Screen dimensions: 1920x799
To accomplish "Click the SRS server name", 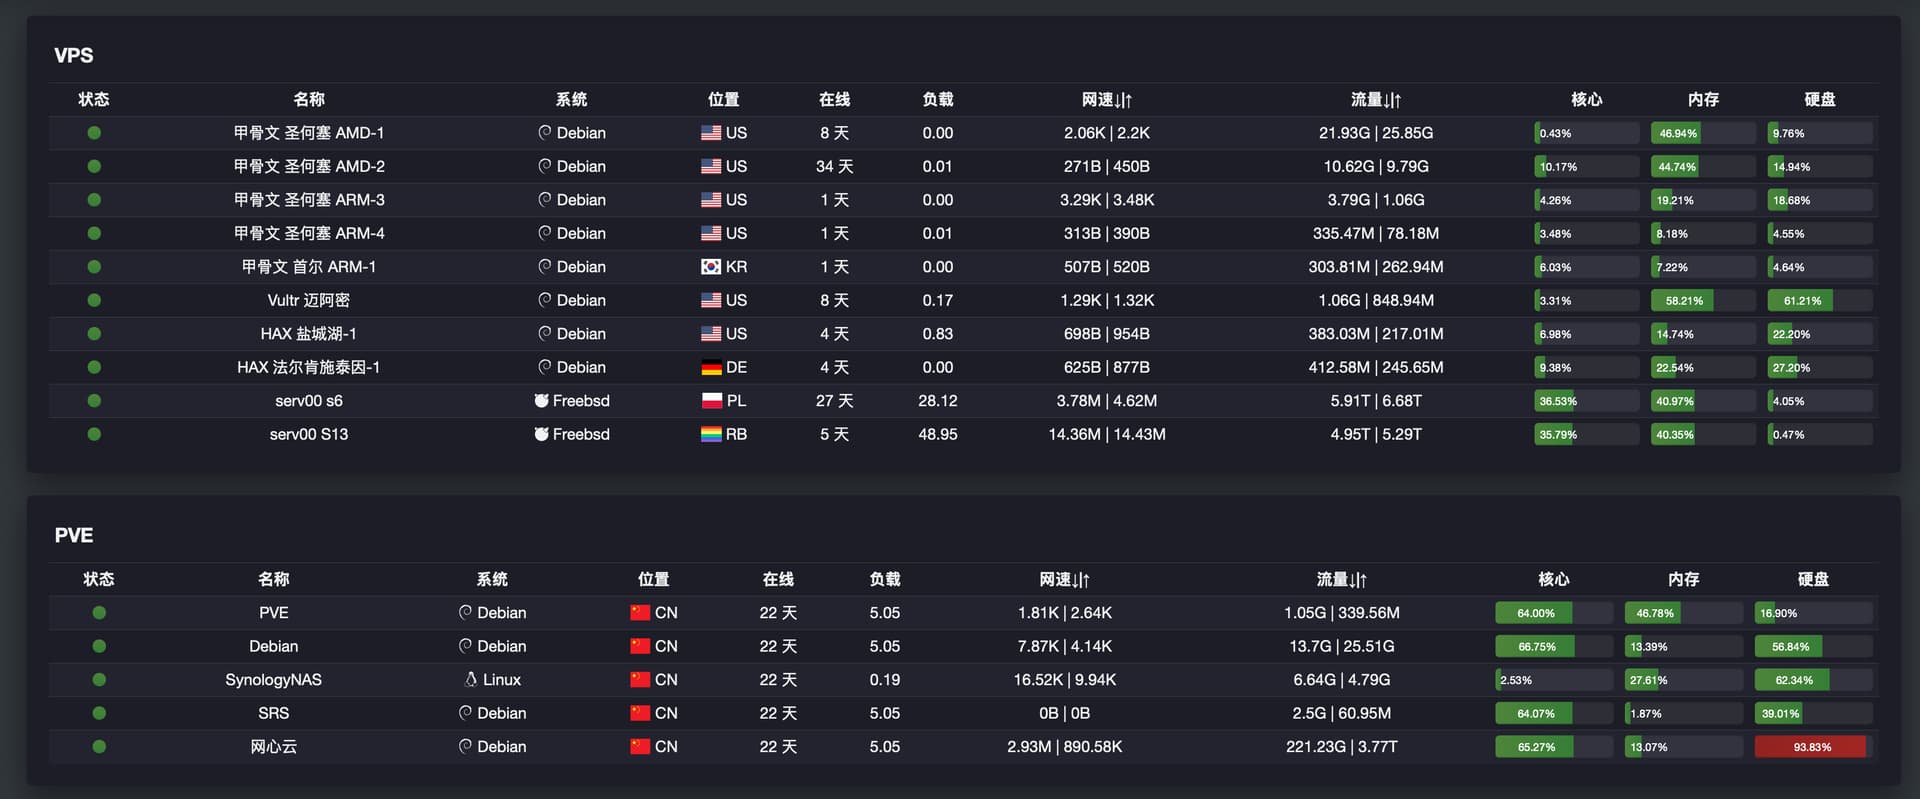I will [273, 714].
